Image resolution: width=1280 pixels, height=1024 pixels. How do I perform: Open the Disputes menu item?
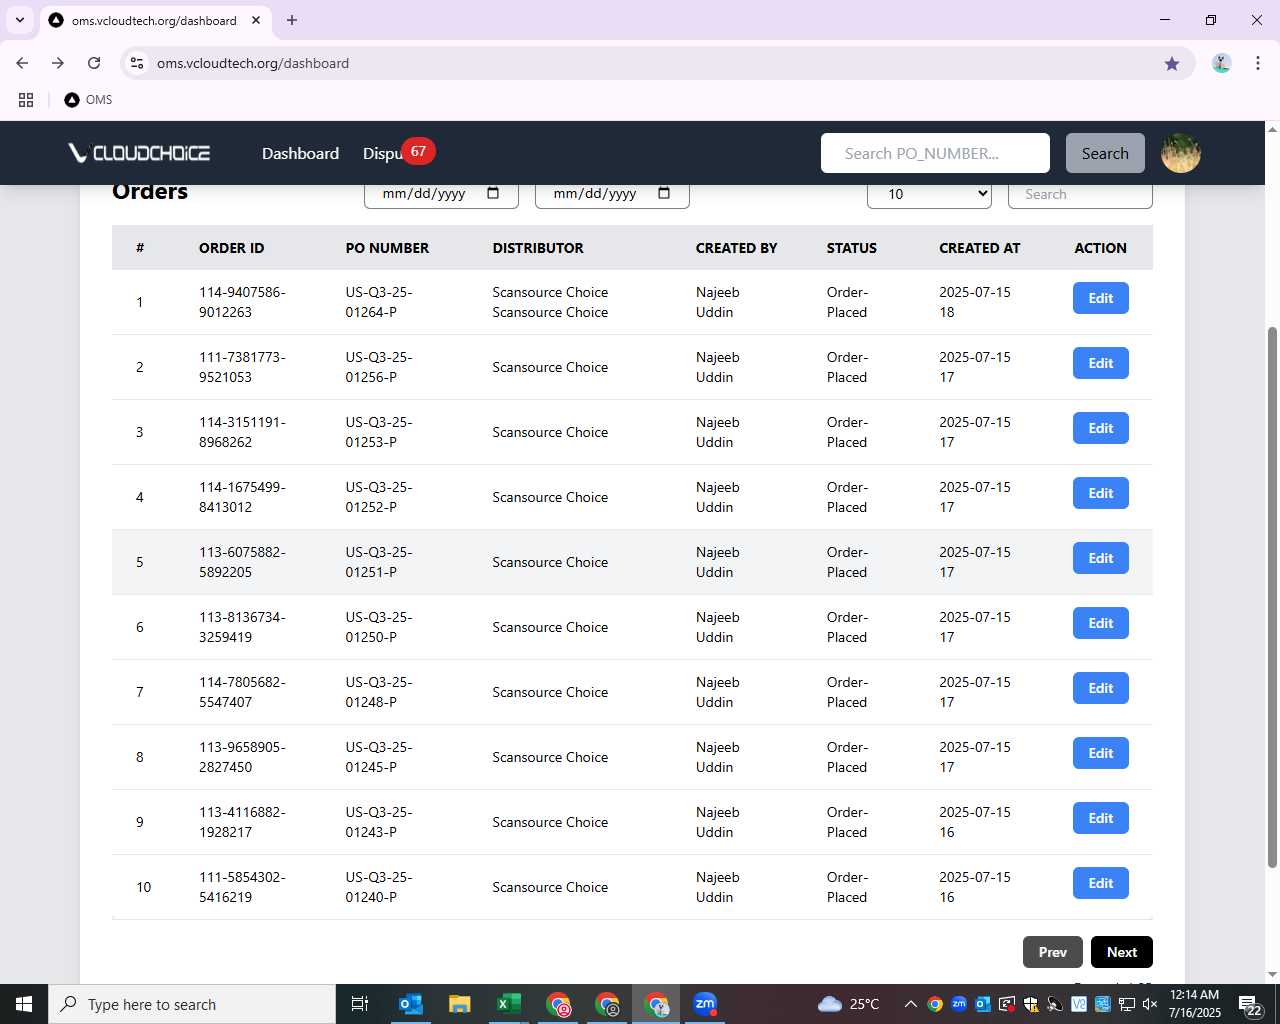(x=383, y=153)
